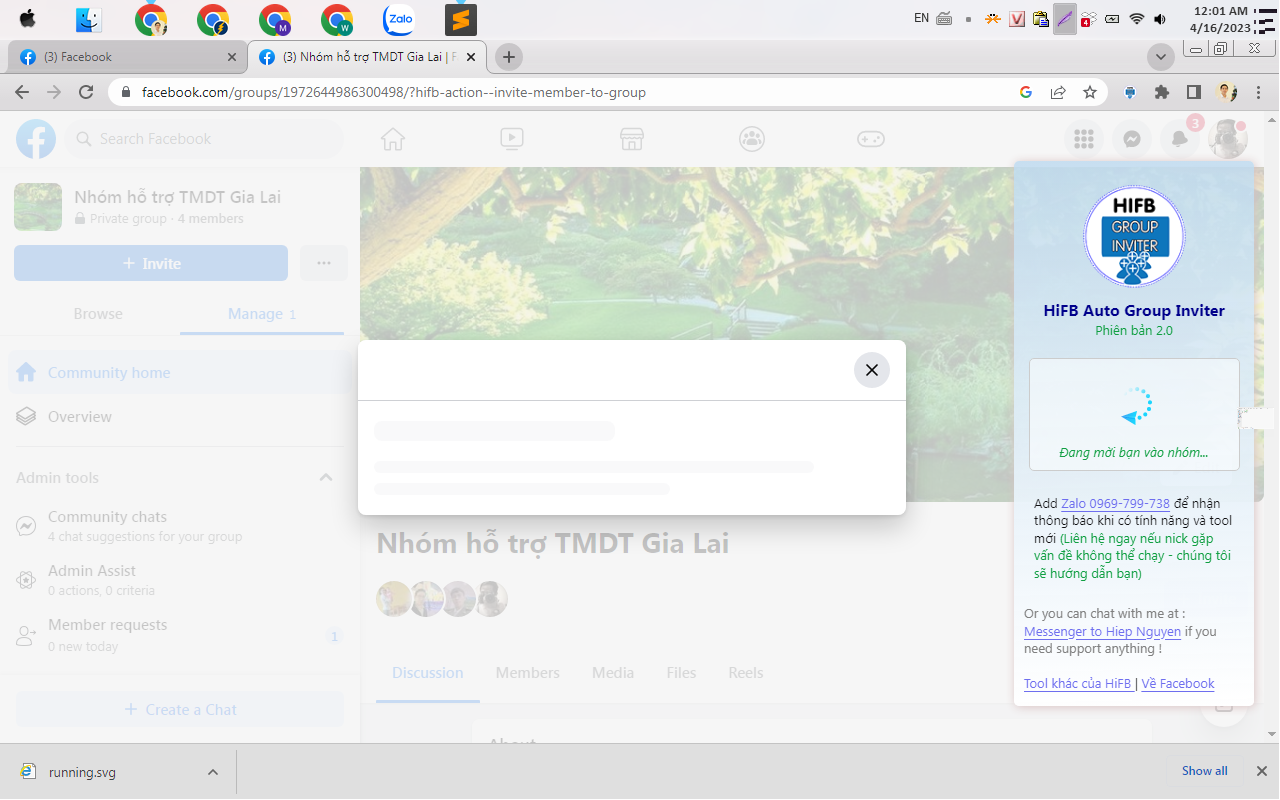The width and height of the screenshot is (1280, 800).
Task: Click the address bar URL
Action: [x=394, y=92]
